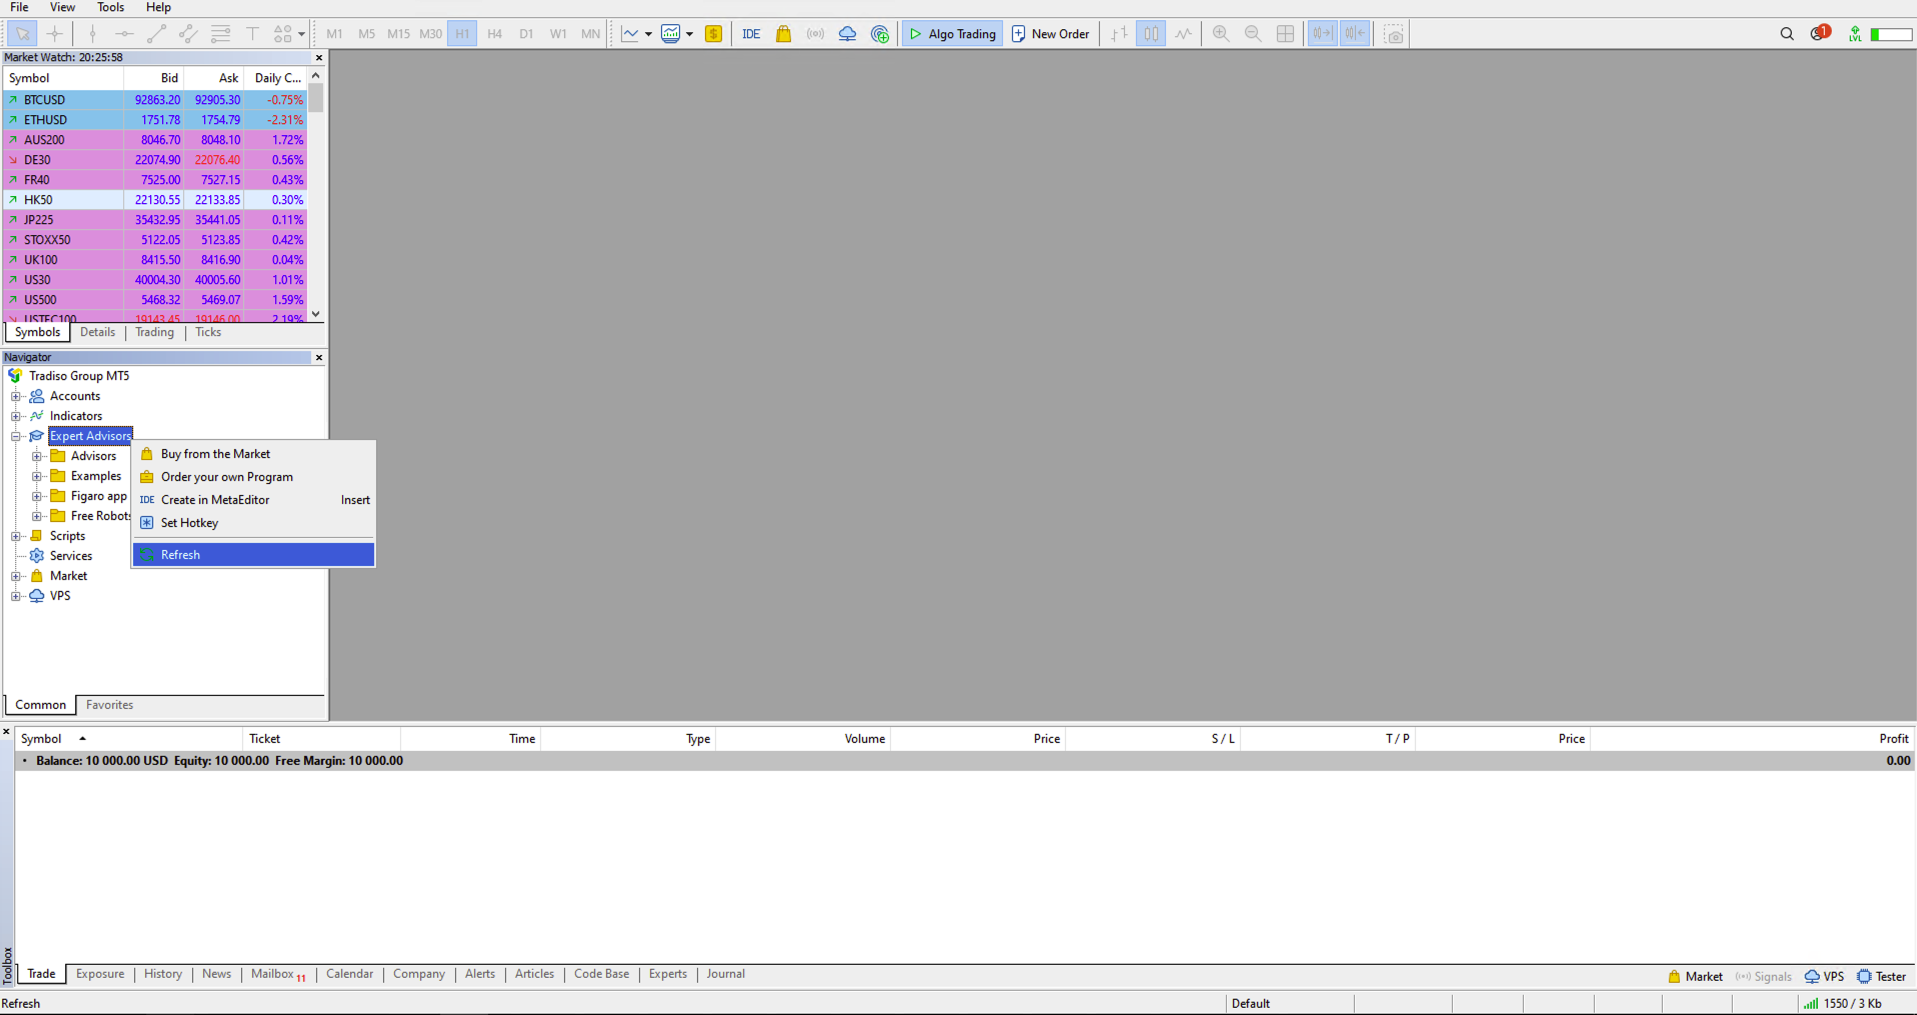Select the BTCUSD row in Market Watch
The height and width of the screenshot is (1015, 1917).
[x=155, y=100]
